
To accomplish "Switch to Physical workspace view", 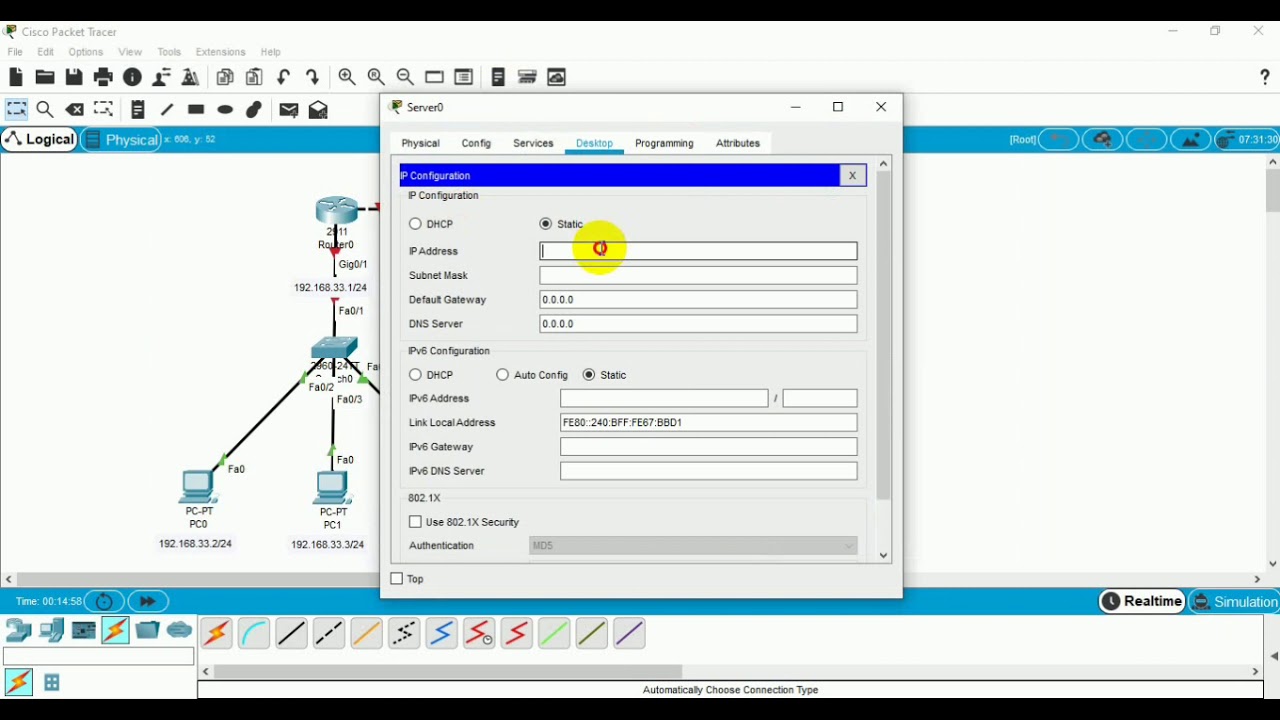I will tap(121, 140).
